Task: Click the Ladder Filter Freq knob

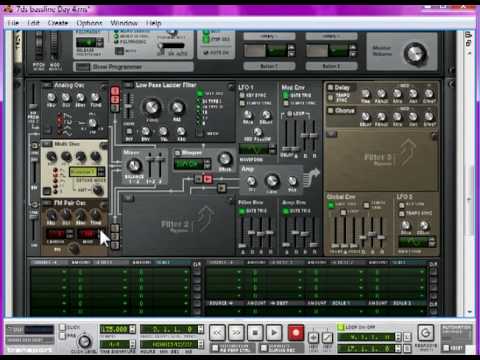Action: point(152,107)
